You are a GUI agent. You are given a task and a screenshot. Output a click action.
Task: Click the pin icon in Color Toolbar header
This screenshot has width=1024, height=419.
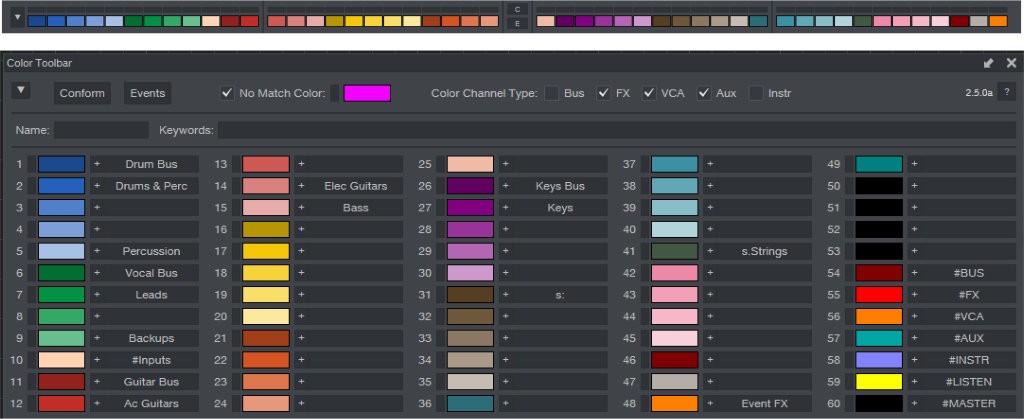(x=989, y=63)
